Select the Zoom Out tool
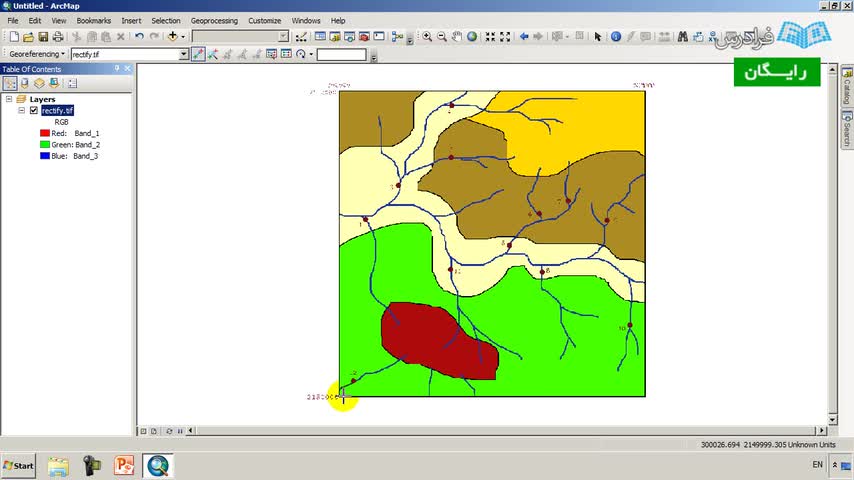 tap(442, 37)
